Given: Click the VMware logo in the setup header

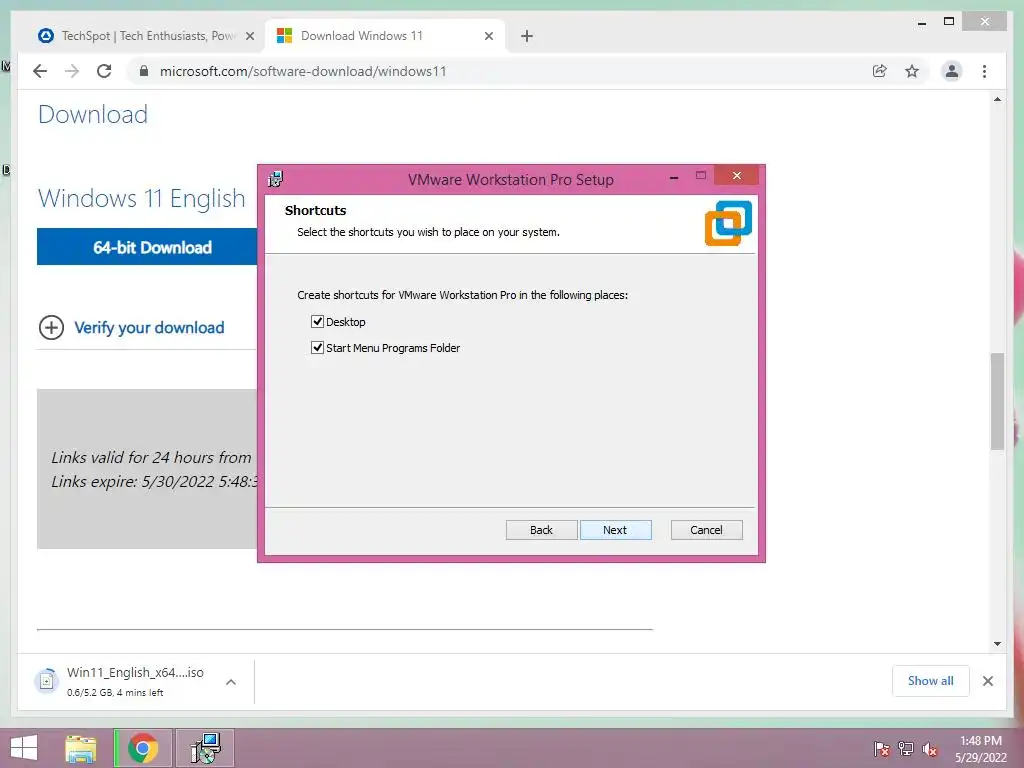Looking at the screenshot, I should click(728, 223).
